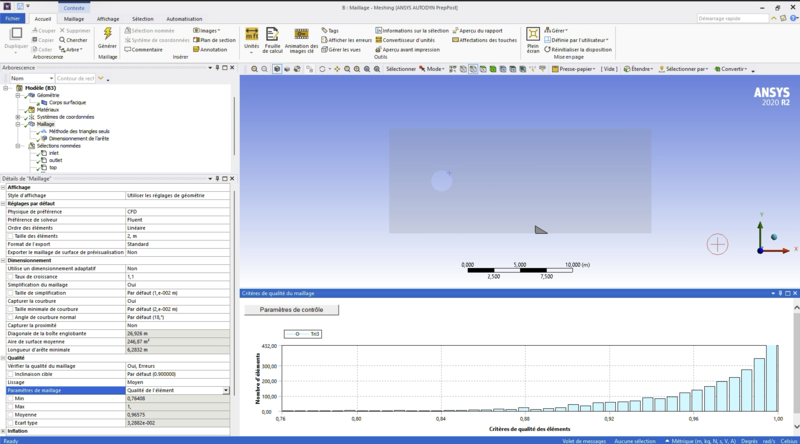Click the Démarrage rapide search field
The width and height of the screenshot is (800, 444).
[733, 18]
